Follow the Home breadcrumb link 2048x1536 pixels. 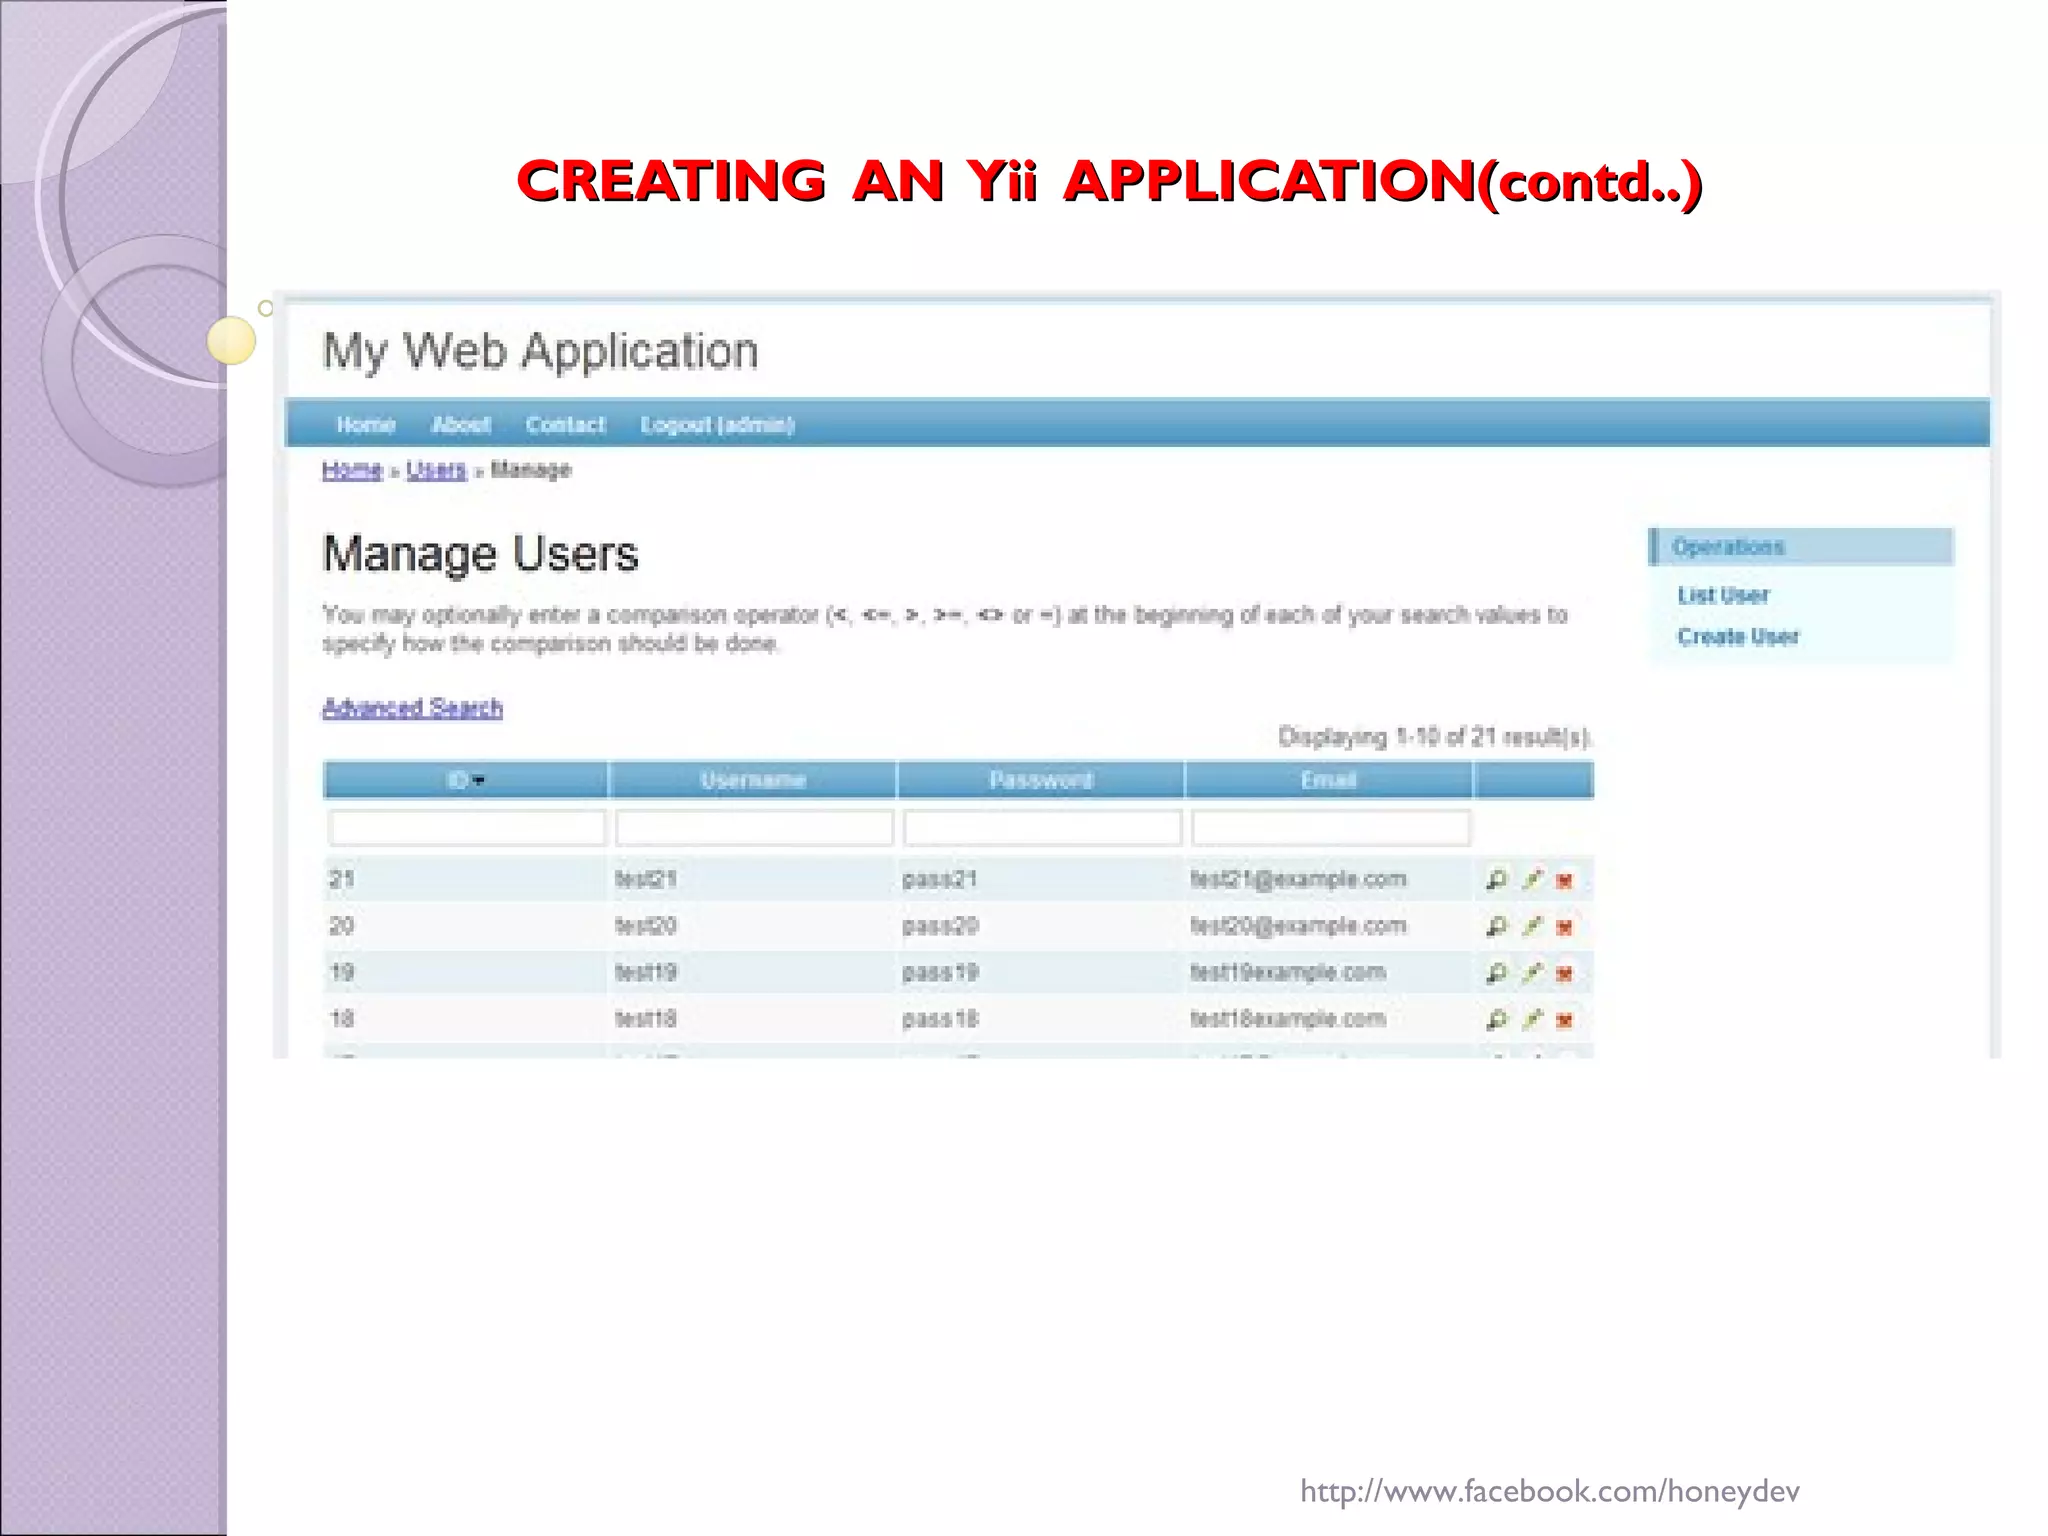tap(352, 470)
